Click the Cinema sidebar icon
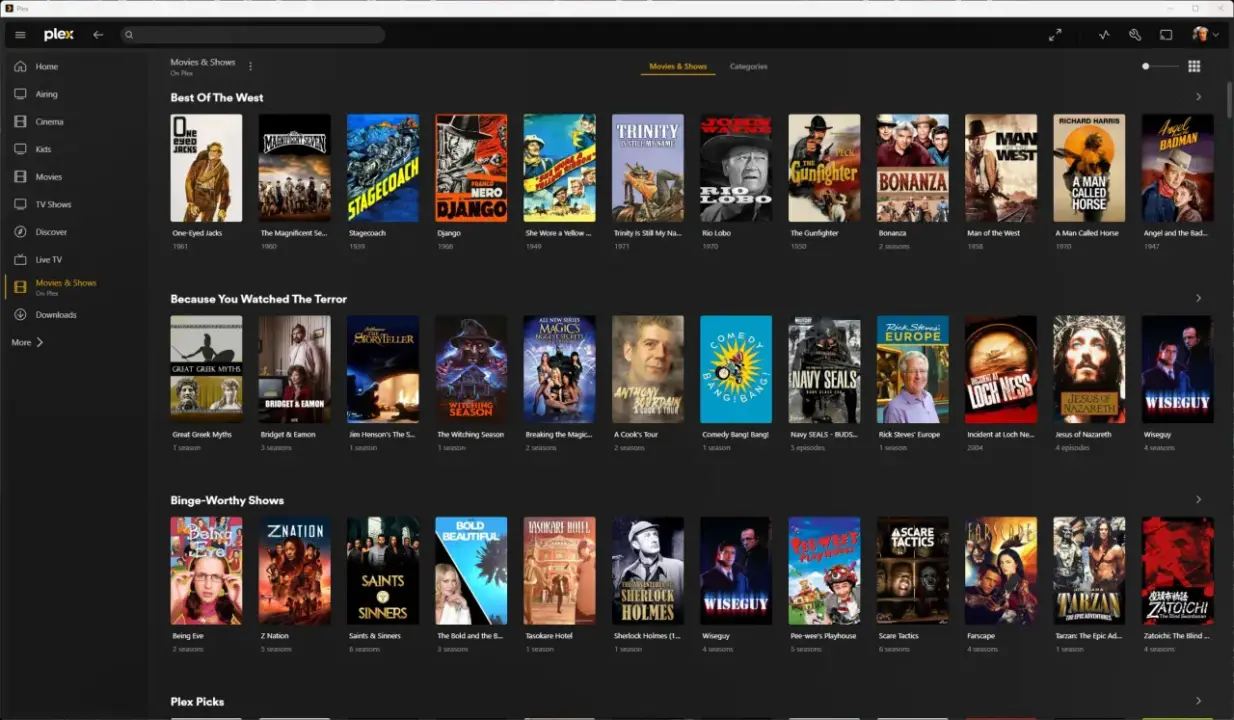 (x=20, y=122)
